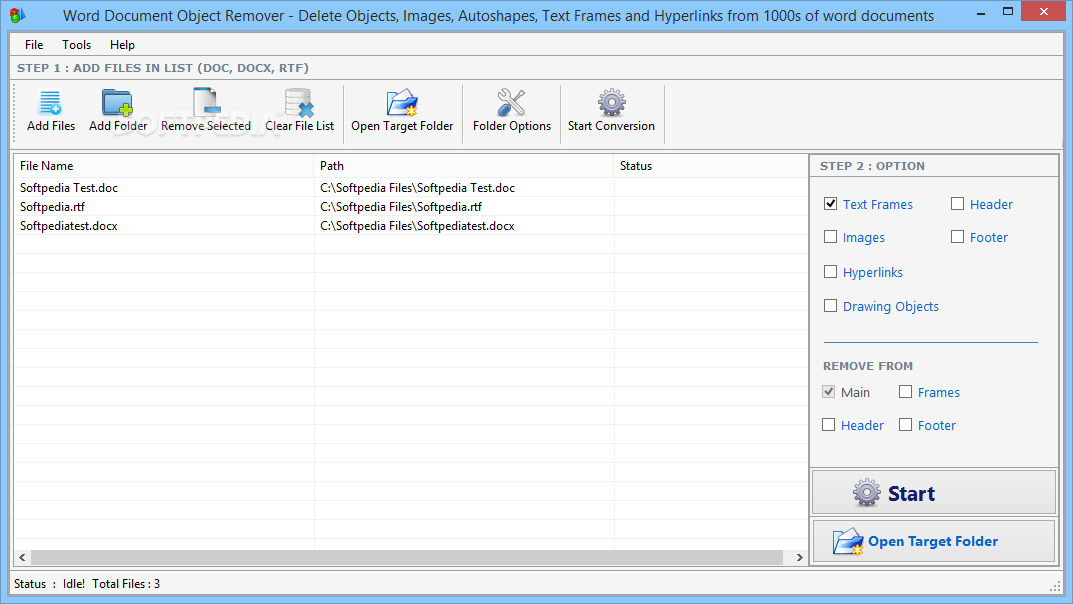Toggle the Main checkbox under Remove From

(829, 392)
